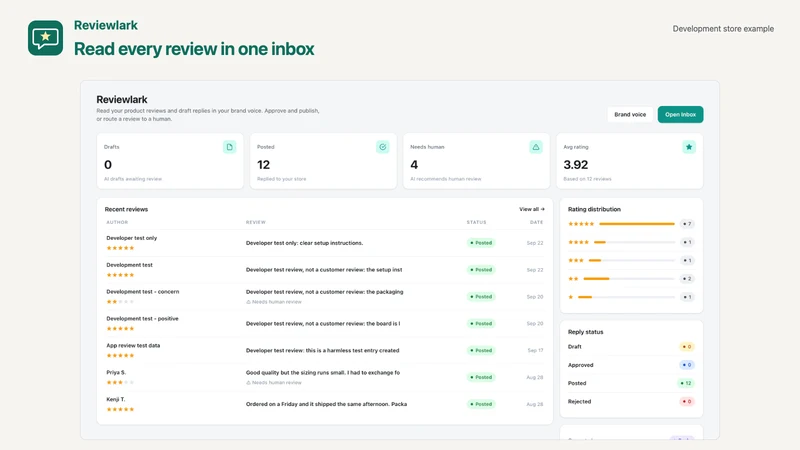Click Needs human review under the packaging review
800x450 pixels.
274,302
